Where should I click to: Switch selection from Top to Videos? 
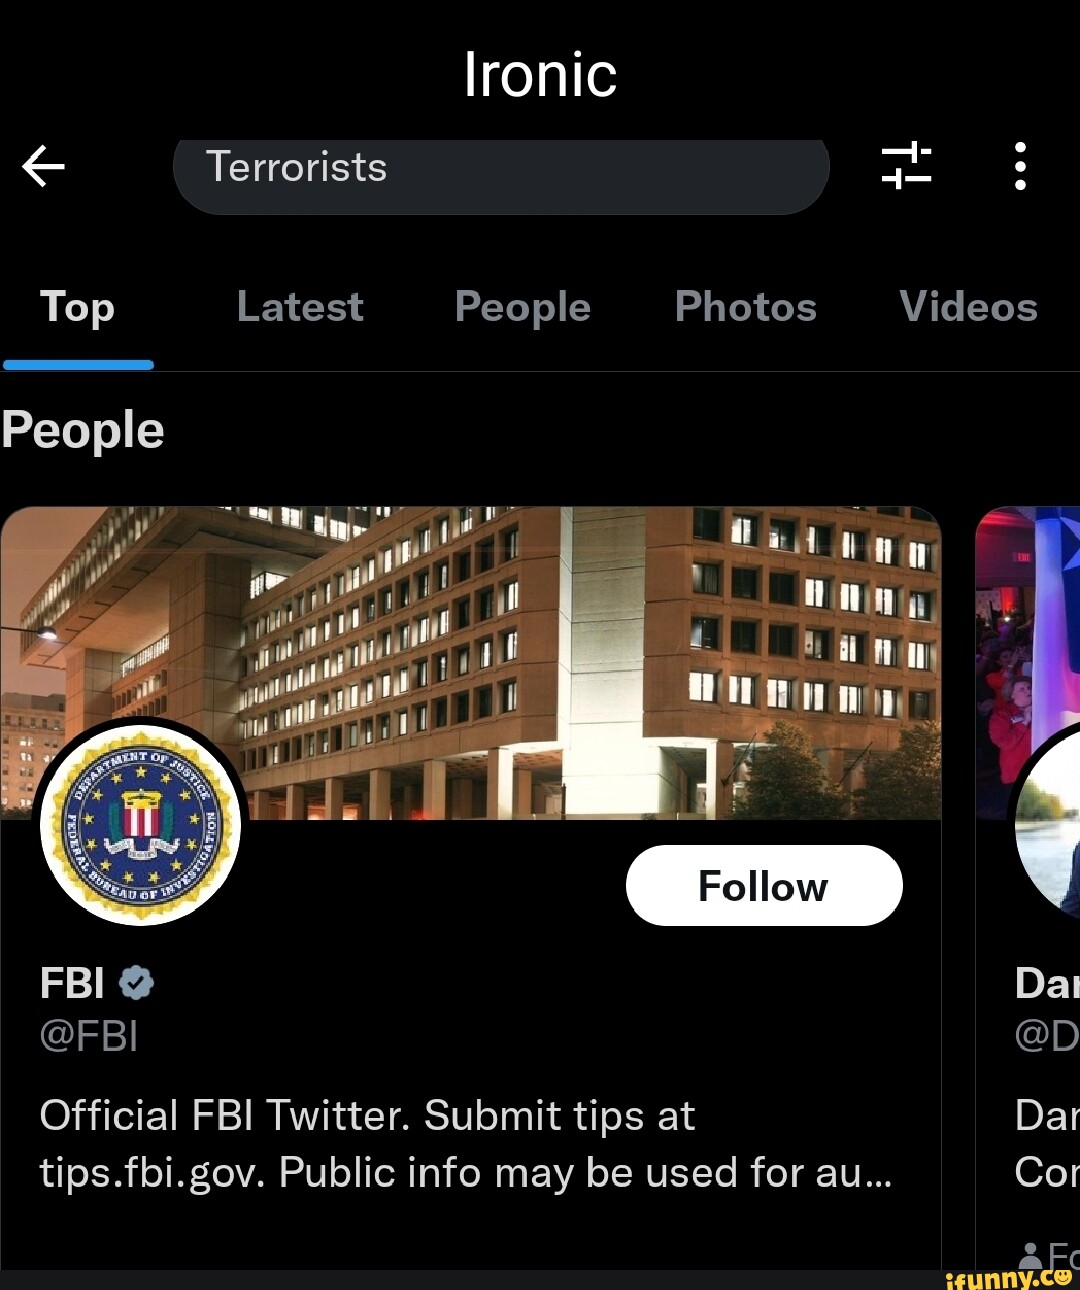click(x=967, y=307)
